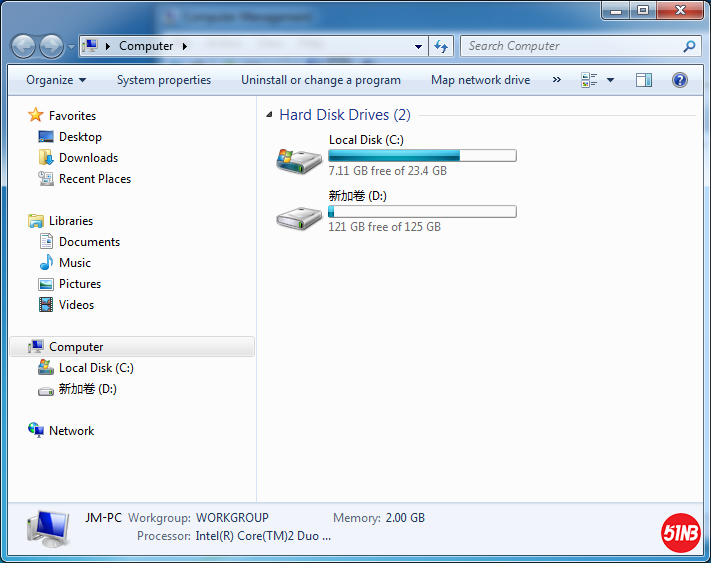Click the D: drive usage bar

point(422,212)
